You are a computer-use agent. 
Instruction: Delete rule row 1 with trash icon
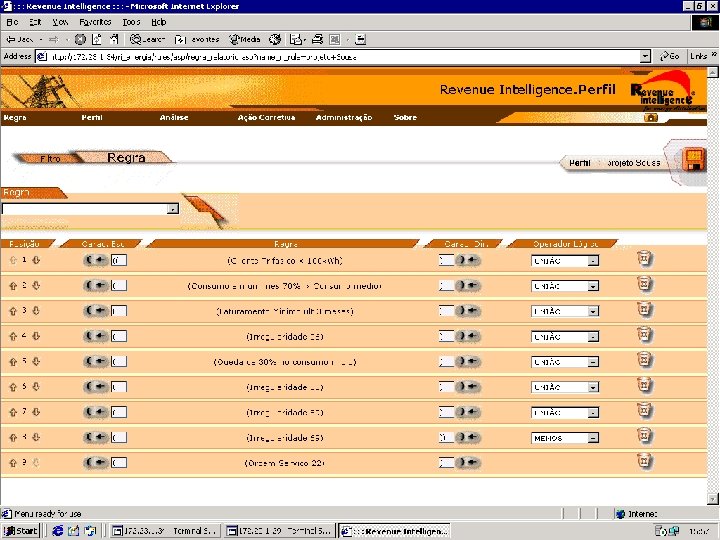645,259
